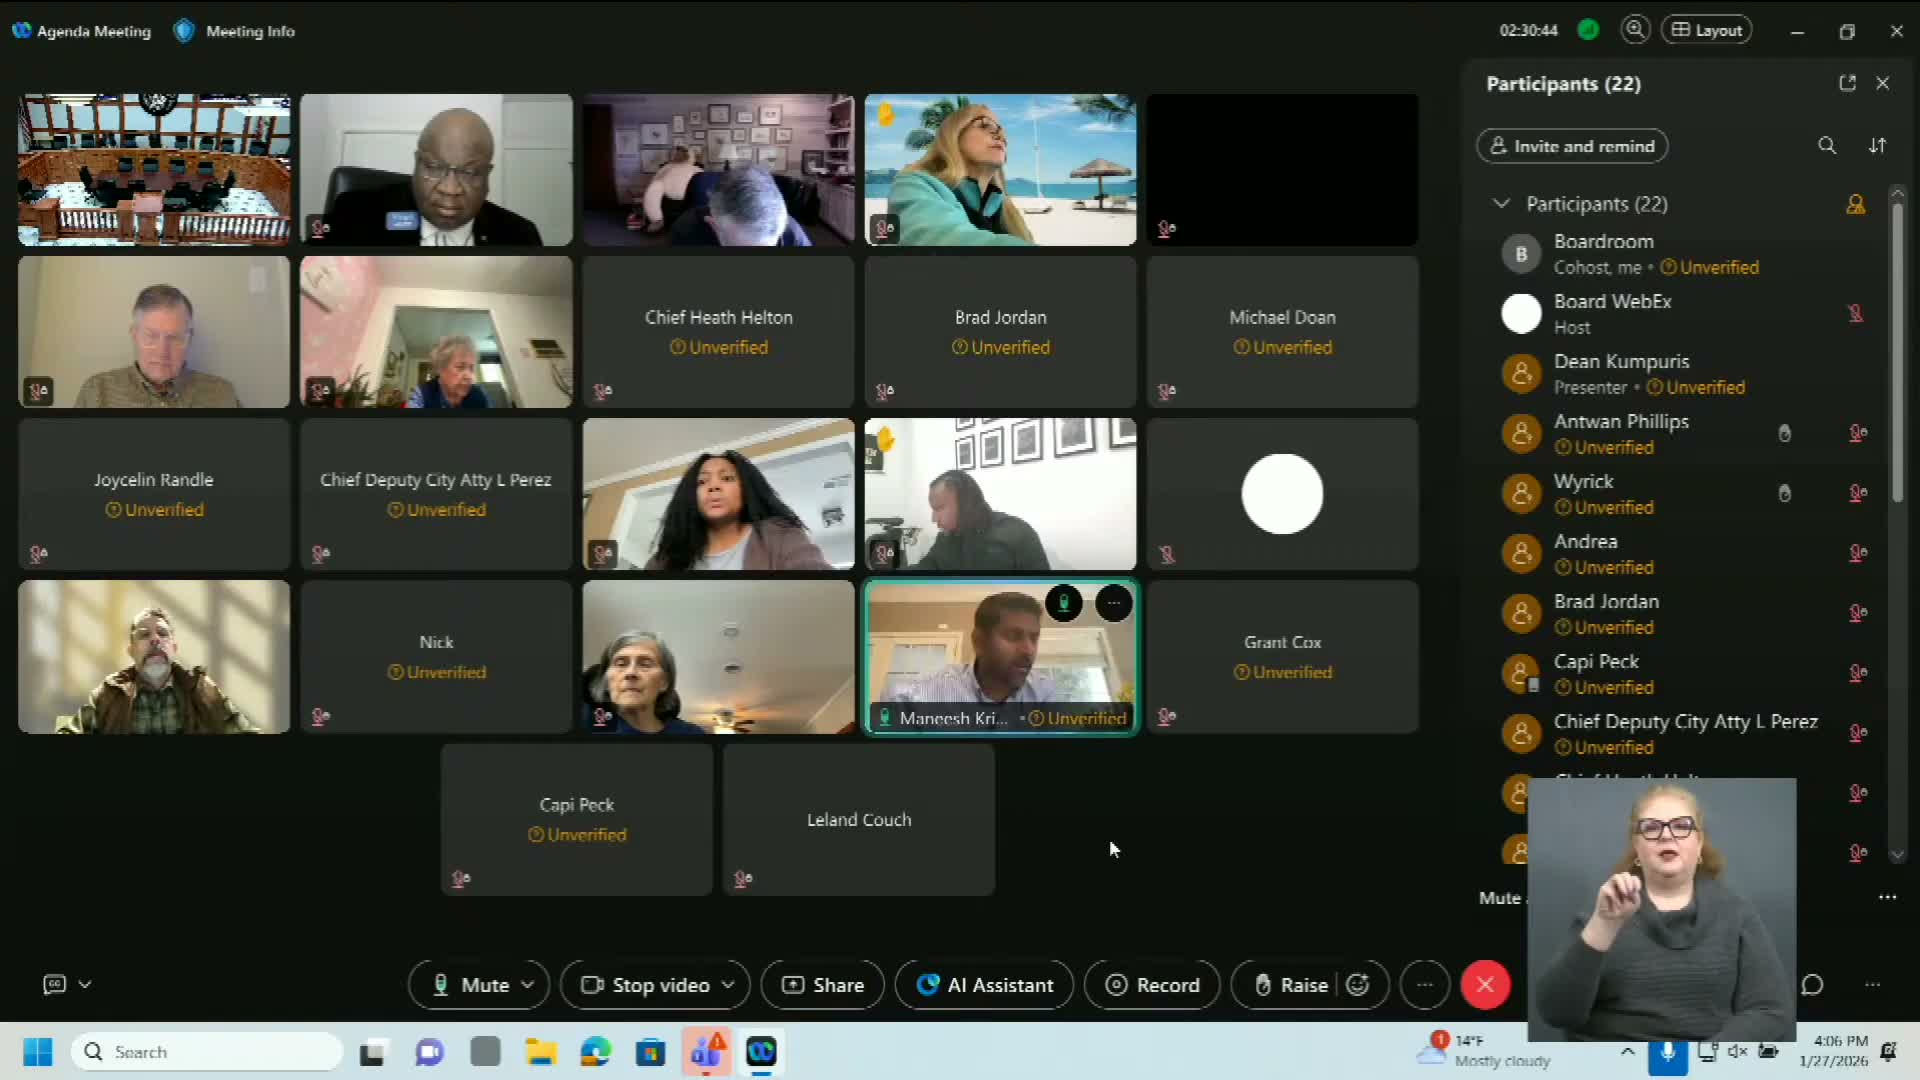Click Invite and remind button

point(1571,146)
